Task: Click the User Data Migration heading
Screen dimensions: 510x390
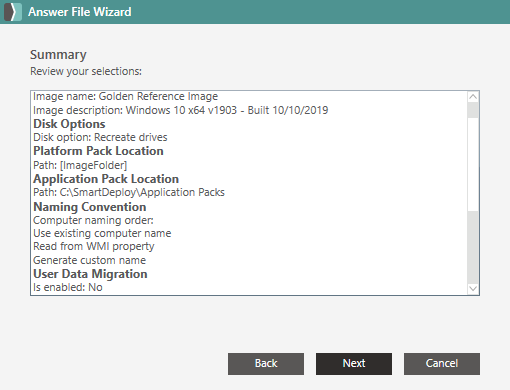Action: pos(90,274)
